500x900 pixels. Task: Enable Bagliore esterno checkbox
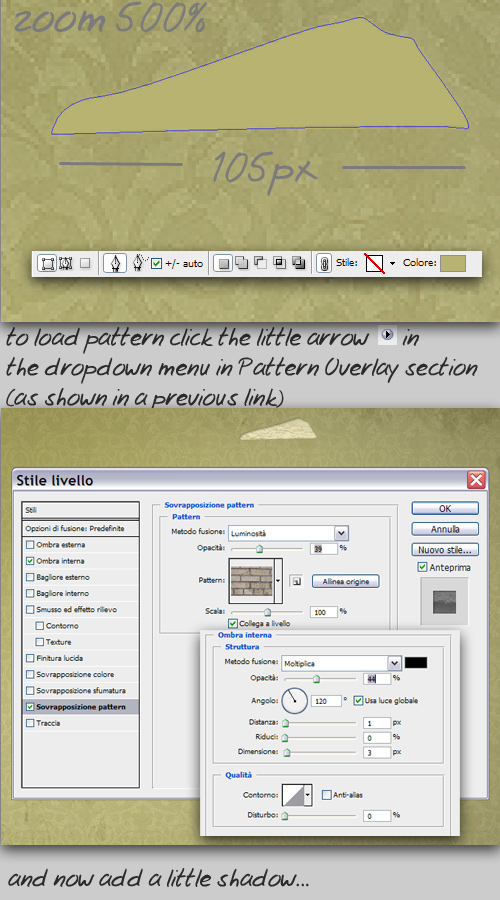[30, 577]
